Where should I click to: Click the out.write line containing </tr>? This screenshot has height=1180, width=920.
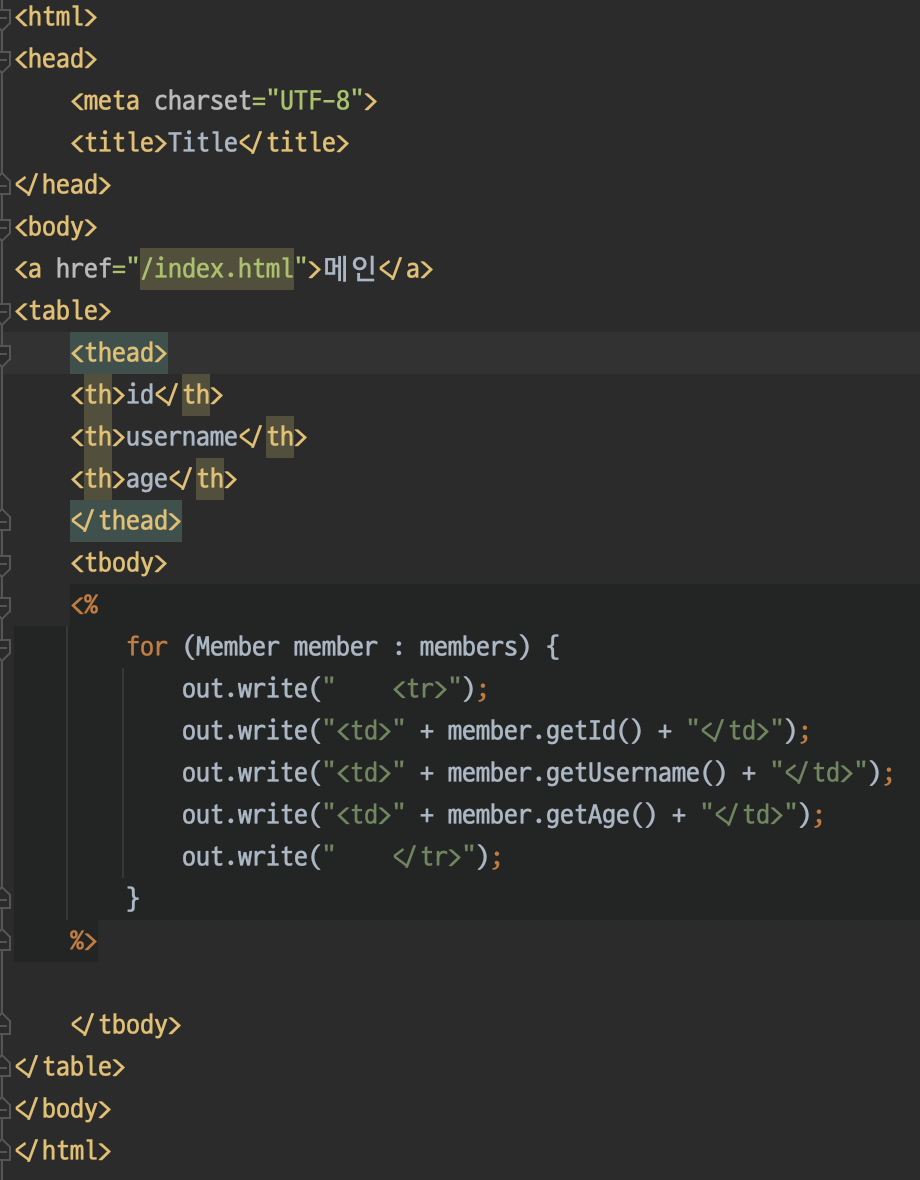(342, 857)
